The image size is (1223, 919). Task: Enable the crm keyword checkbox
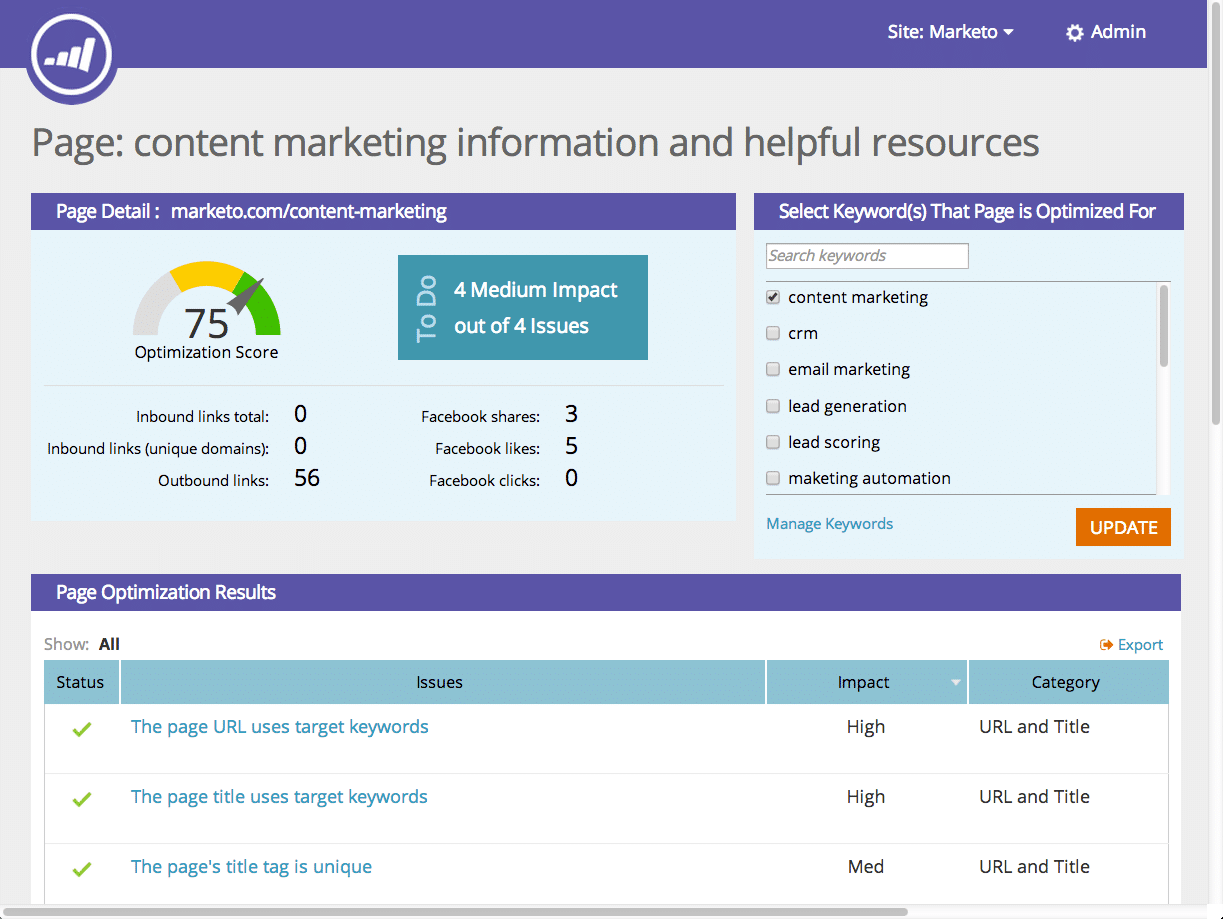773,334
